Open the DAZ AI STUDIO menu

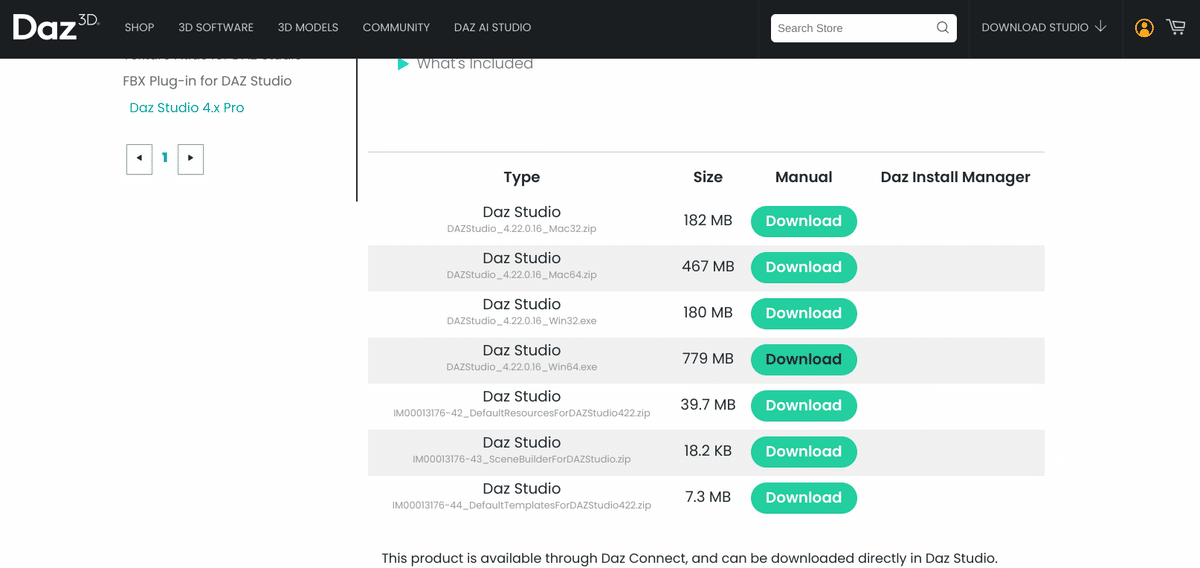492,28
